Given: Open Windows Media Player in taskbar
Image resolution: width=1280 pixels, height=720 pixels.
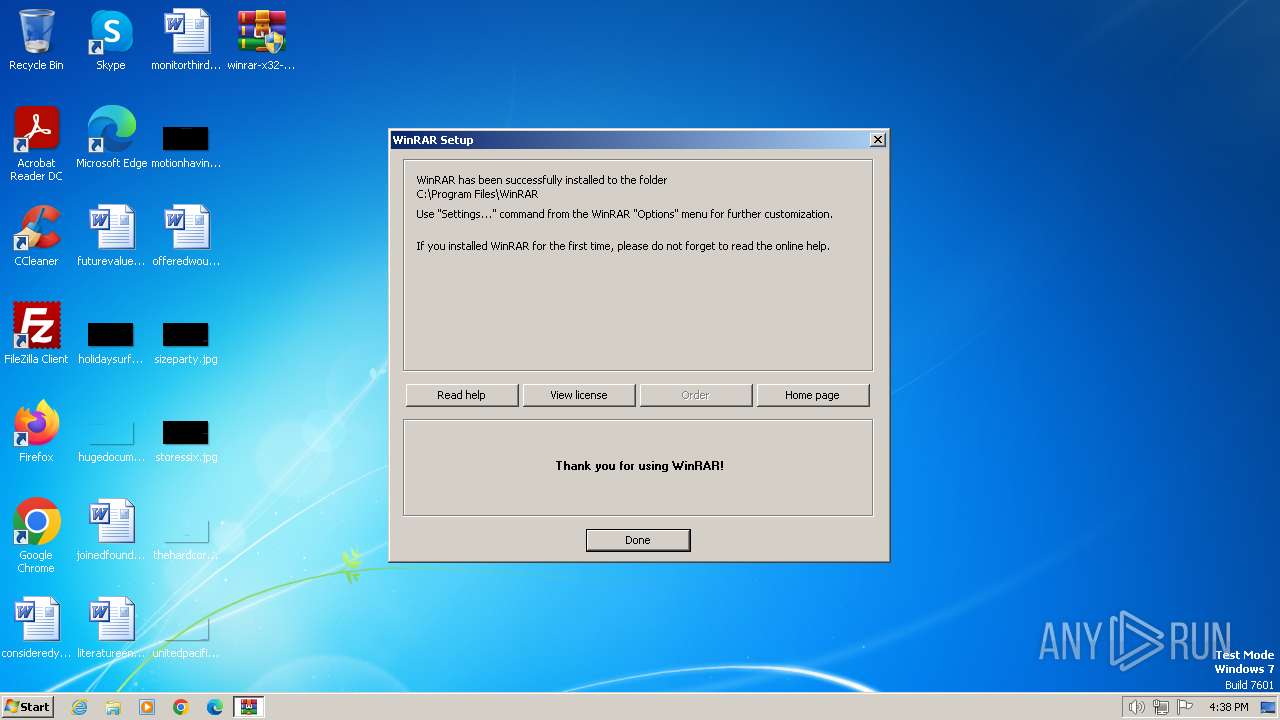Looking at the screenshot, I should [147, 707].
